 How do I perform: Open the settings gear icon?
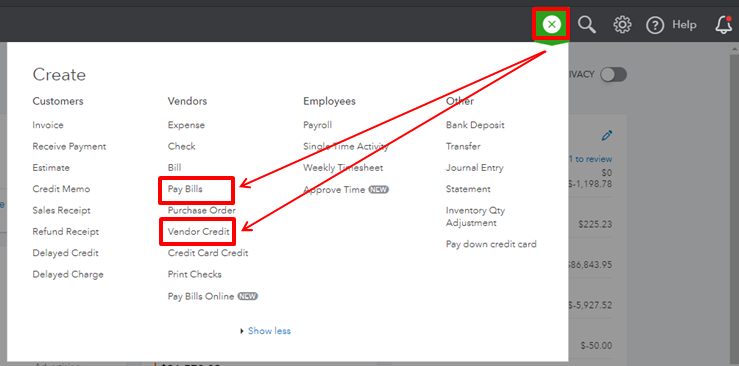point(622,24)
